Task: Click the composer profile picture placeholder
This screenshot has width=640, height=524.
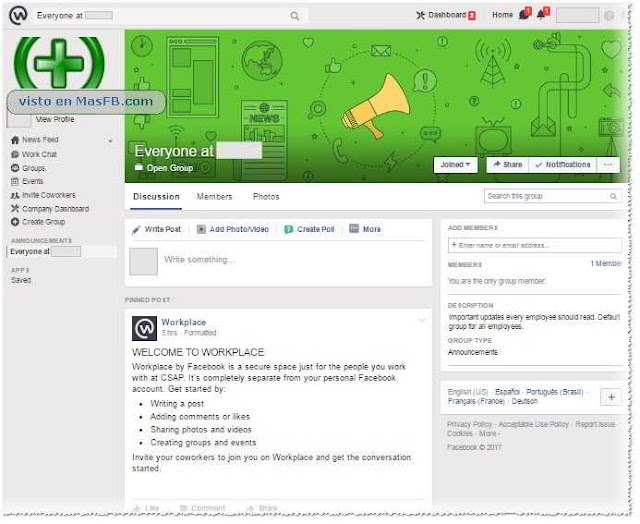Action: point(143,261)
